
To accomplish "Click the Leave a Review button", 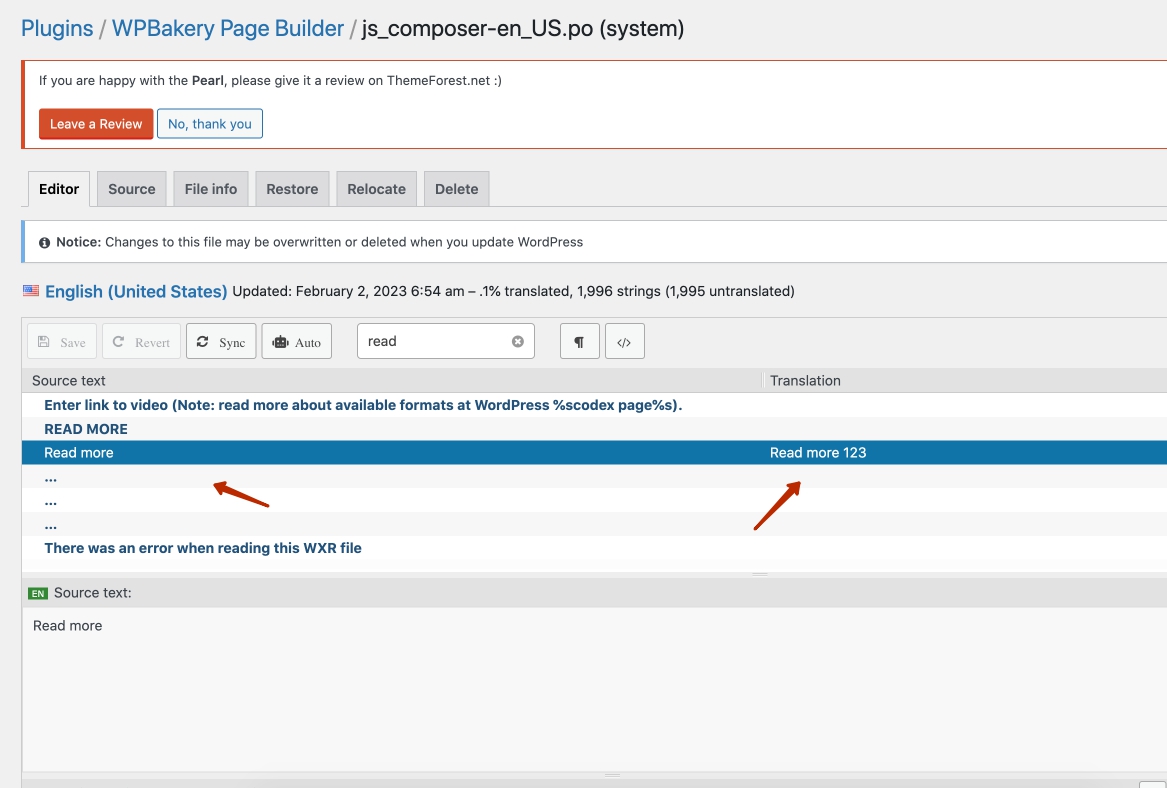I will [x=96, y=124].
